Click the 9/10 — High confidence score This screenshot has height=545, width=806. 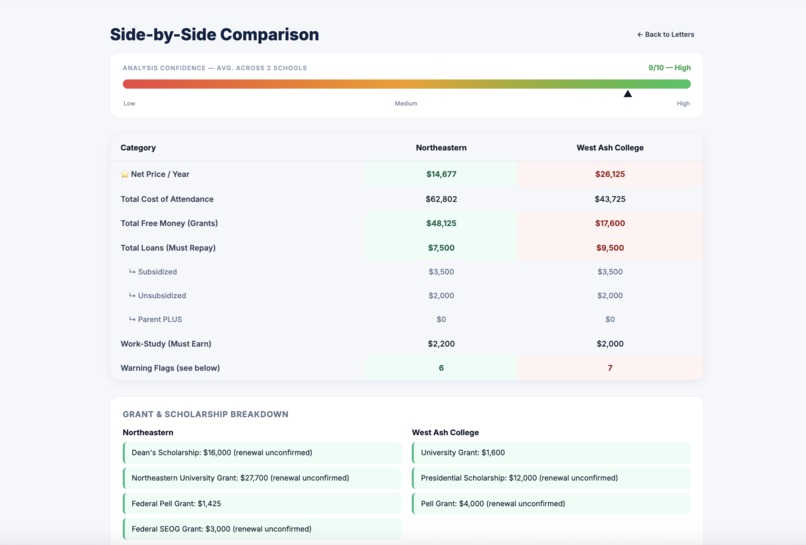click(669, 67)
